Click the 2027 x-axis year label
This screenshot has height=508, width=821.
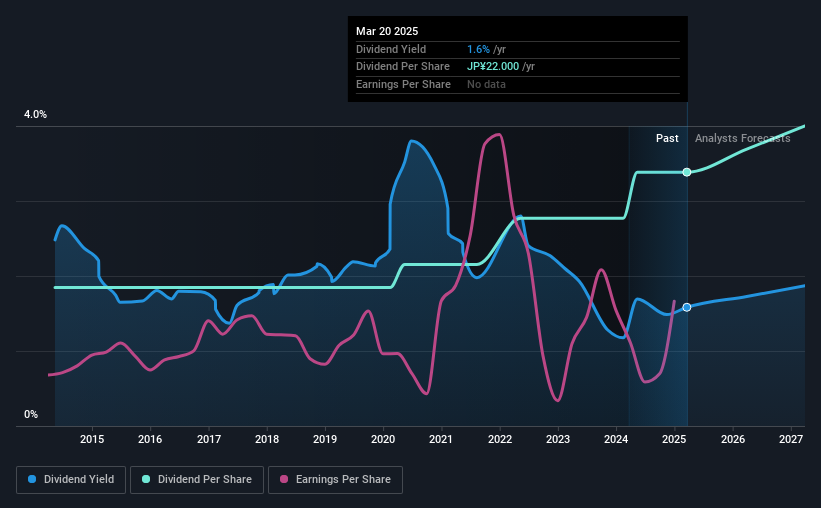click(791, 439)
